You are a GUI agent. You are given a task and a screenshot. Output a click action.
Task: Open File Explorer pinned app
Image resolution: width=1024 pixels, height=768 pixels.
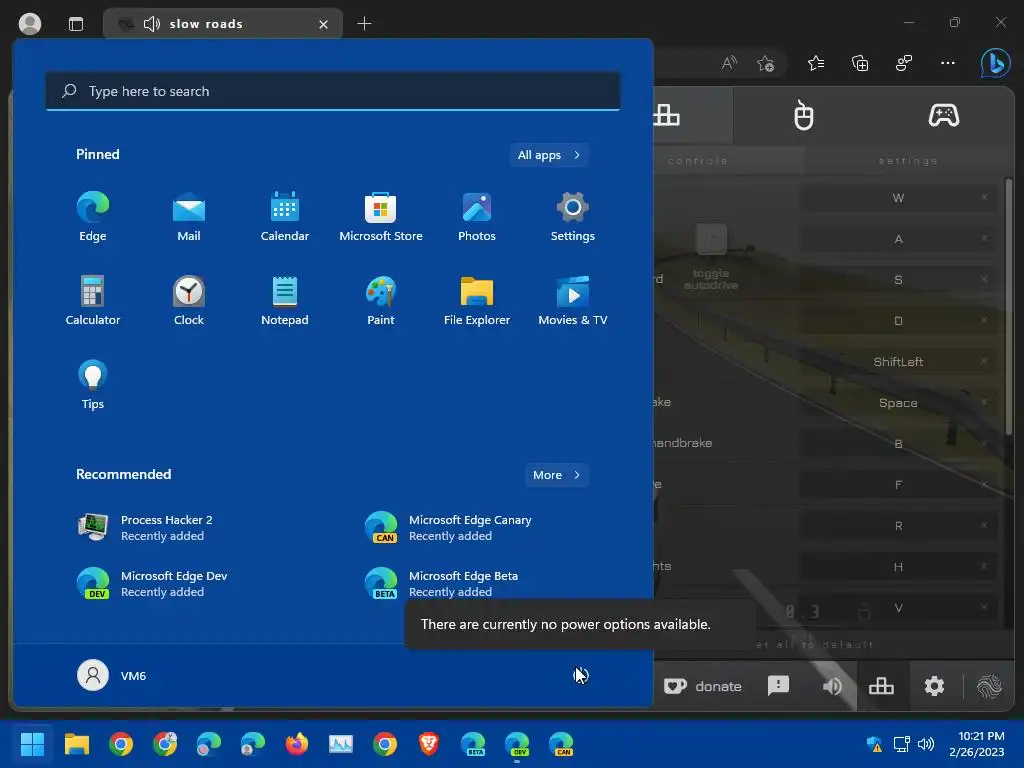[477, 300]
